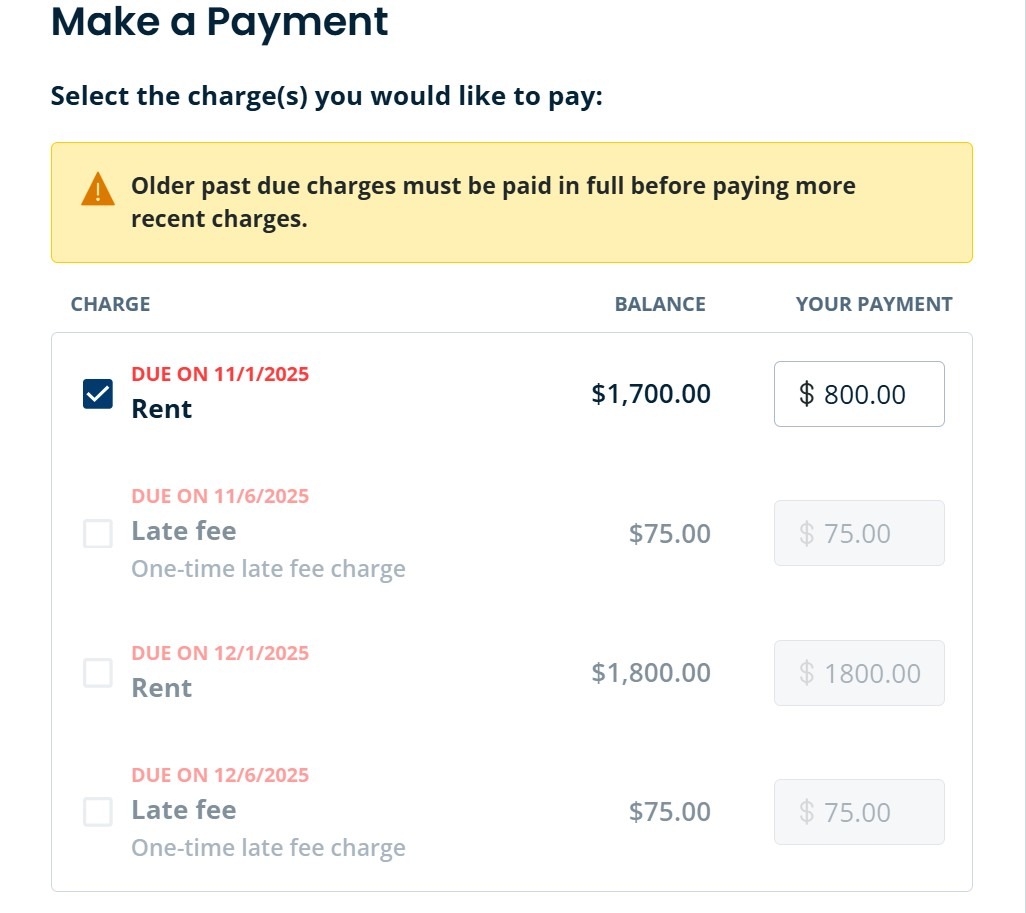Click the $75.00 payment field for 11/6 late fee
Image resolution: width=1026 pixels, height=913 pixels.
pyautogui.click(x=859, y=534)
